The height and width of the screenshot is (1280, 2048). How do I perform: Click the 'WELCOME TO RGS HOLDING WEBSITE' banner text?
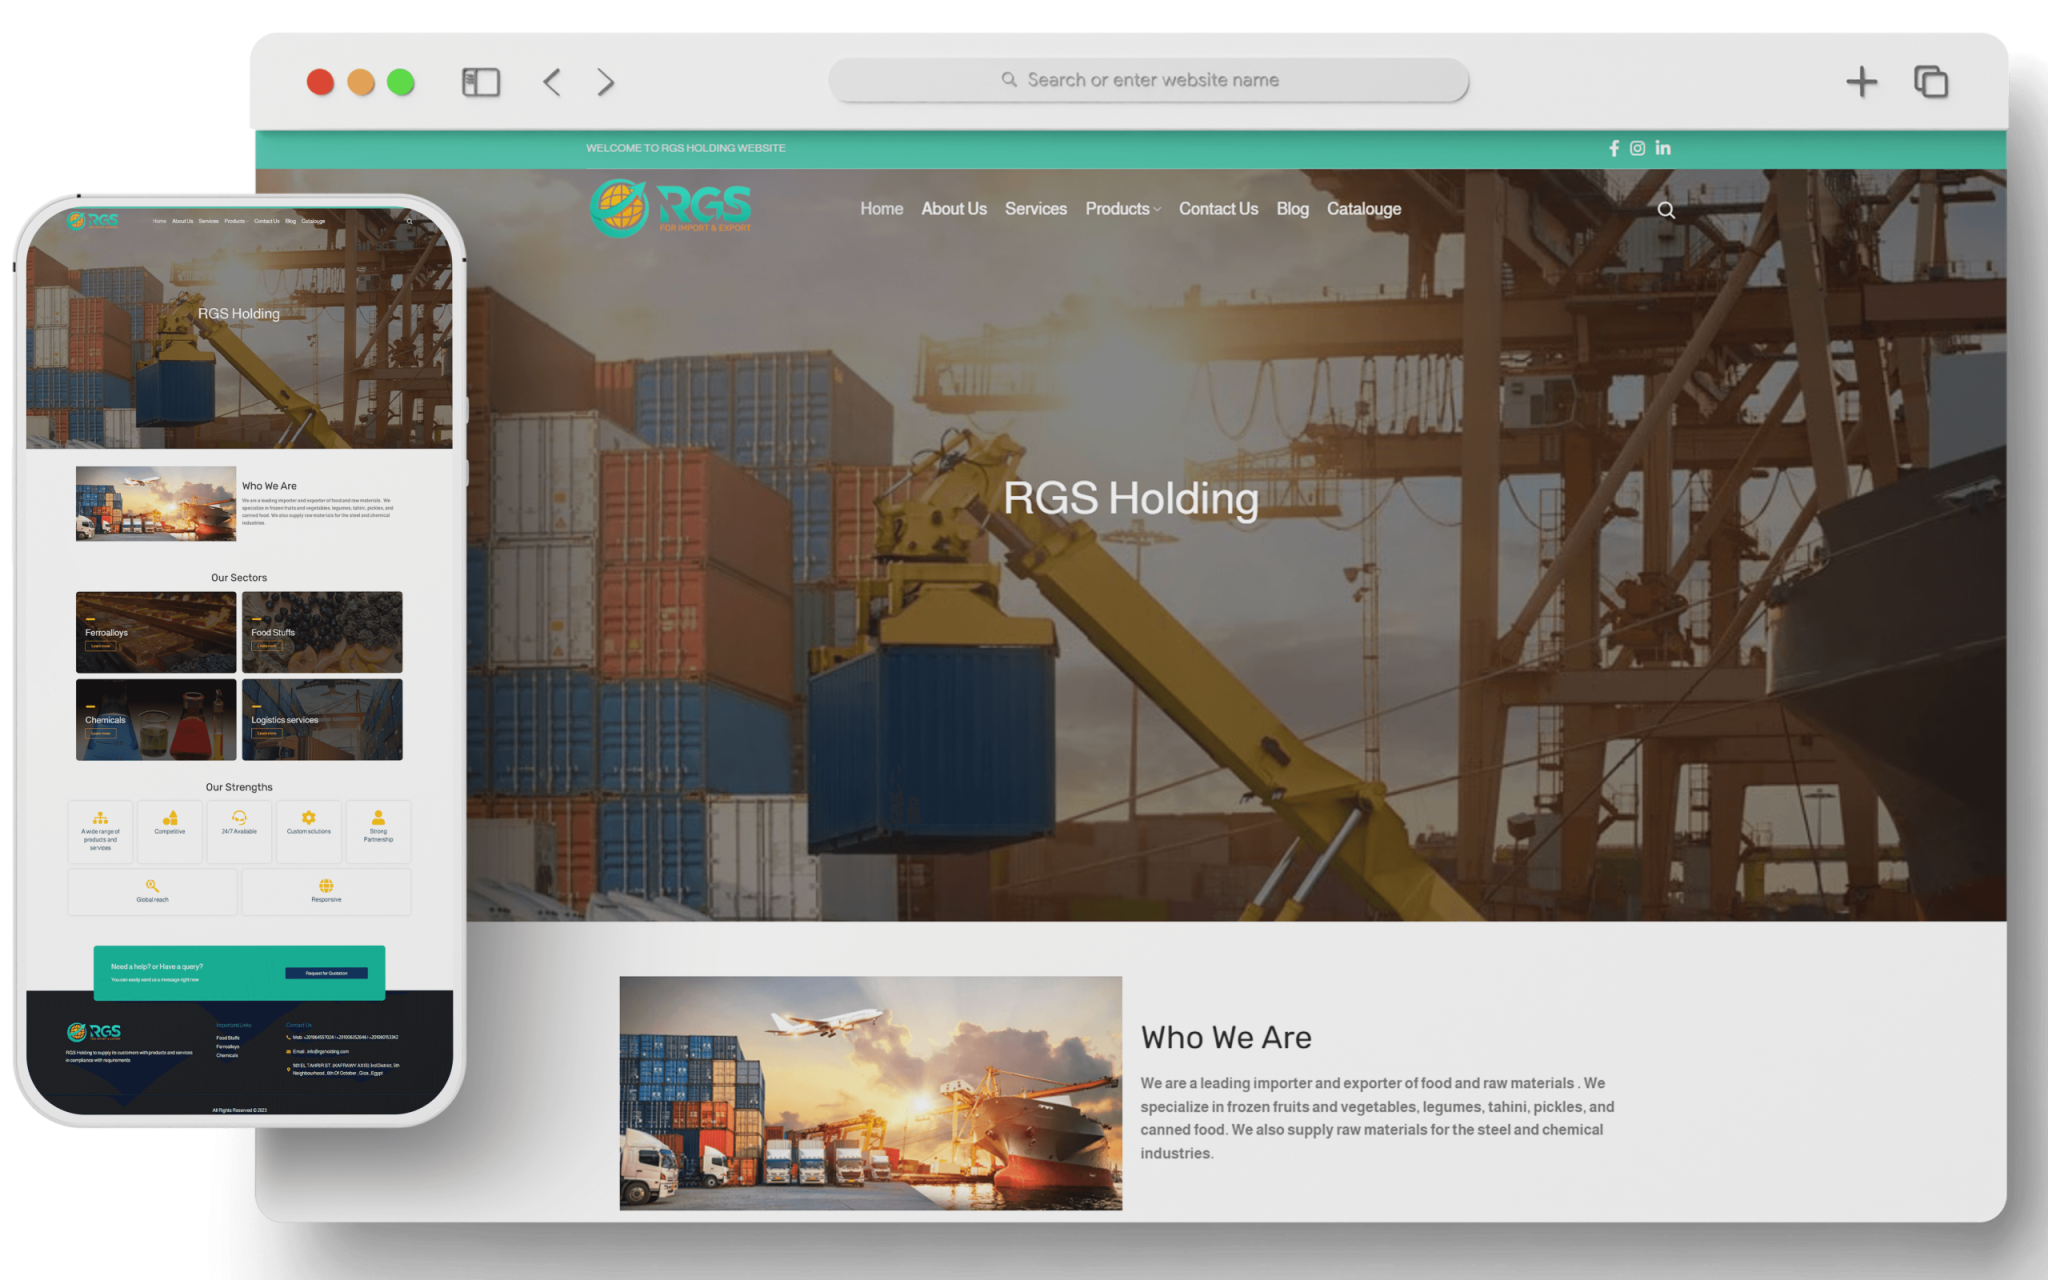click(x=686, y=148)
